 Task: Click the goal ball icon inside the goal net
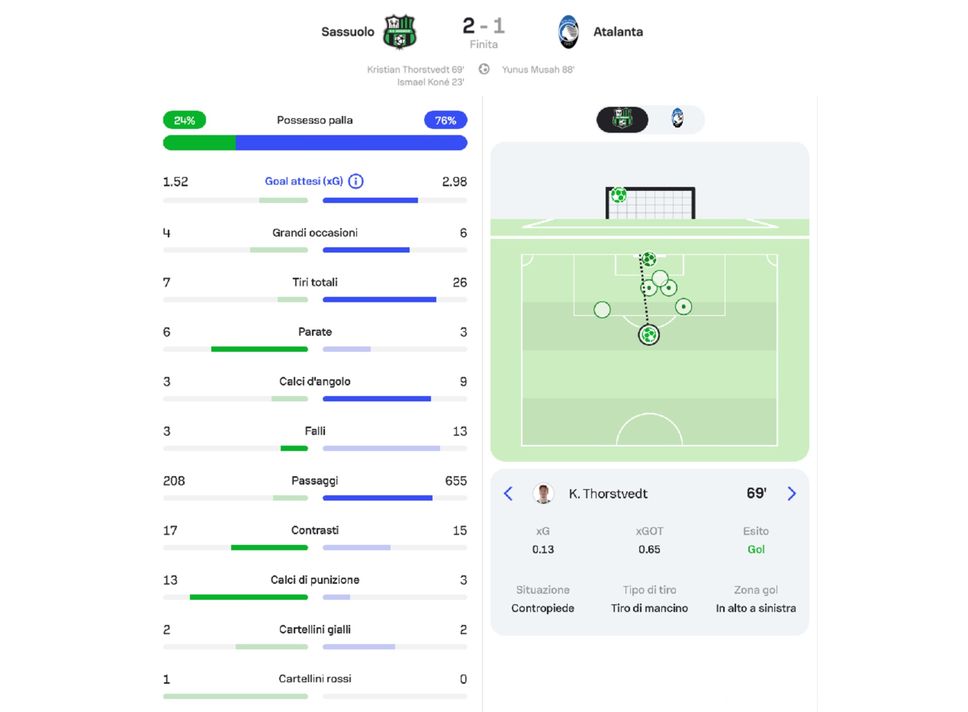pos(619,195)
